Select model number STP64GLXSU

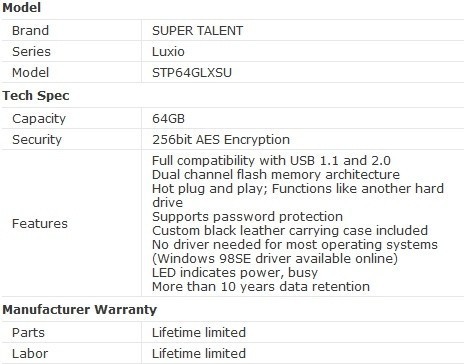coord(192,73)
